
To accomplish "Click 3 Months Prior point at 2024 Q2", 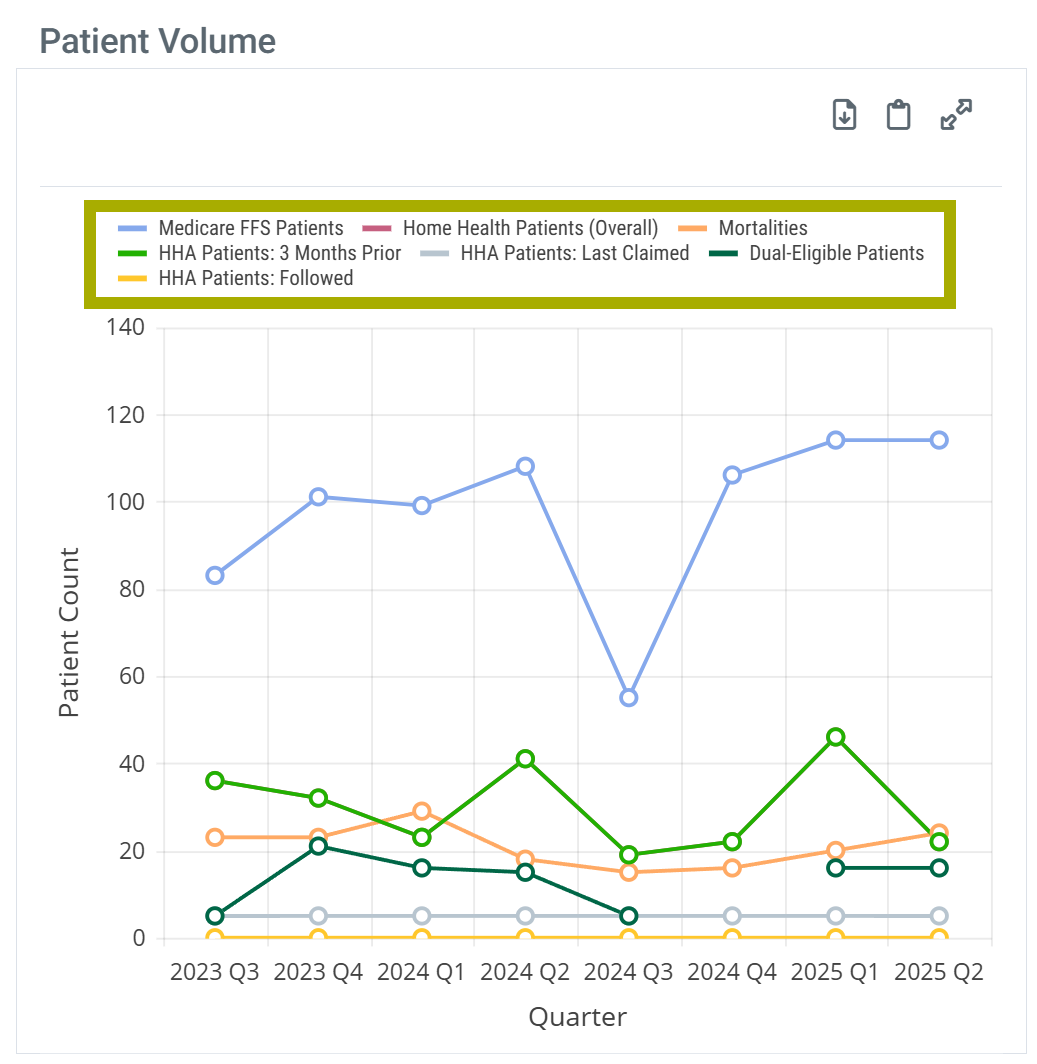I will pyautogui.click(x=525, y=759).
